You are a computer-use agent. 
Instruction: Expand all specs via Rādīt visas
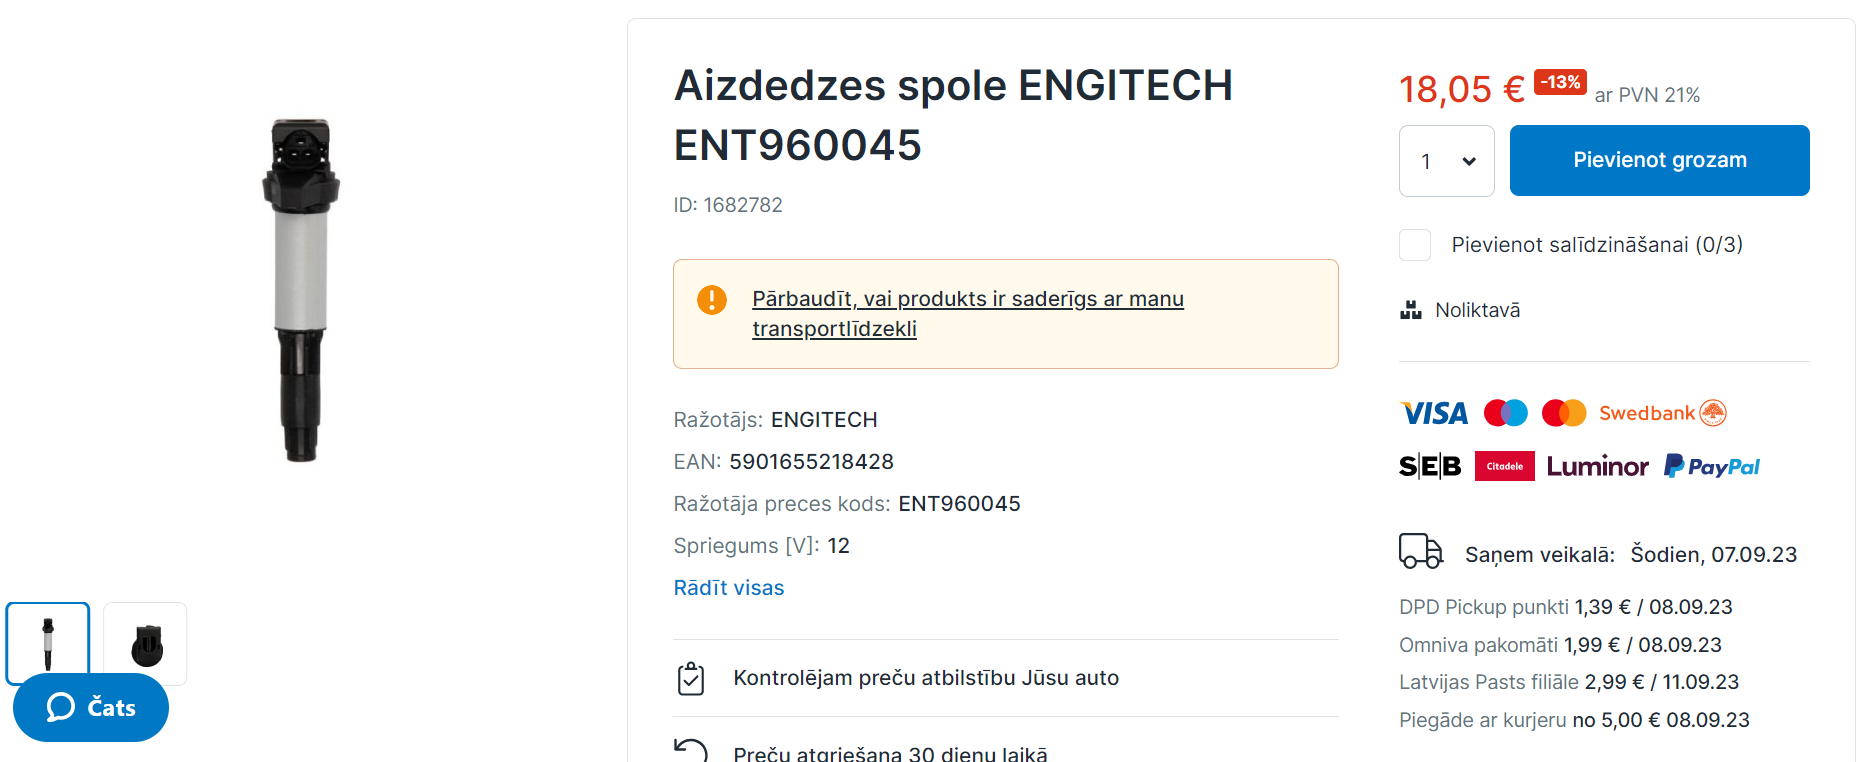coord(728,588)
